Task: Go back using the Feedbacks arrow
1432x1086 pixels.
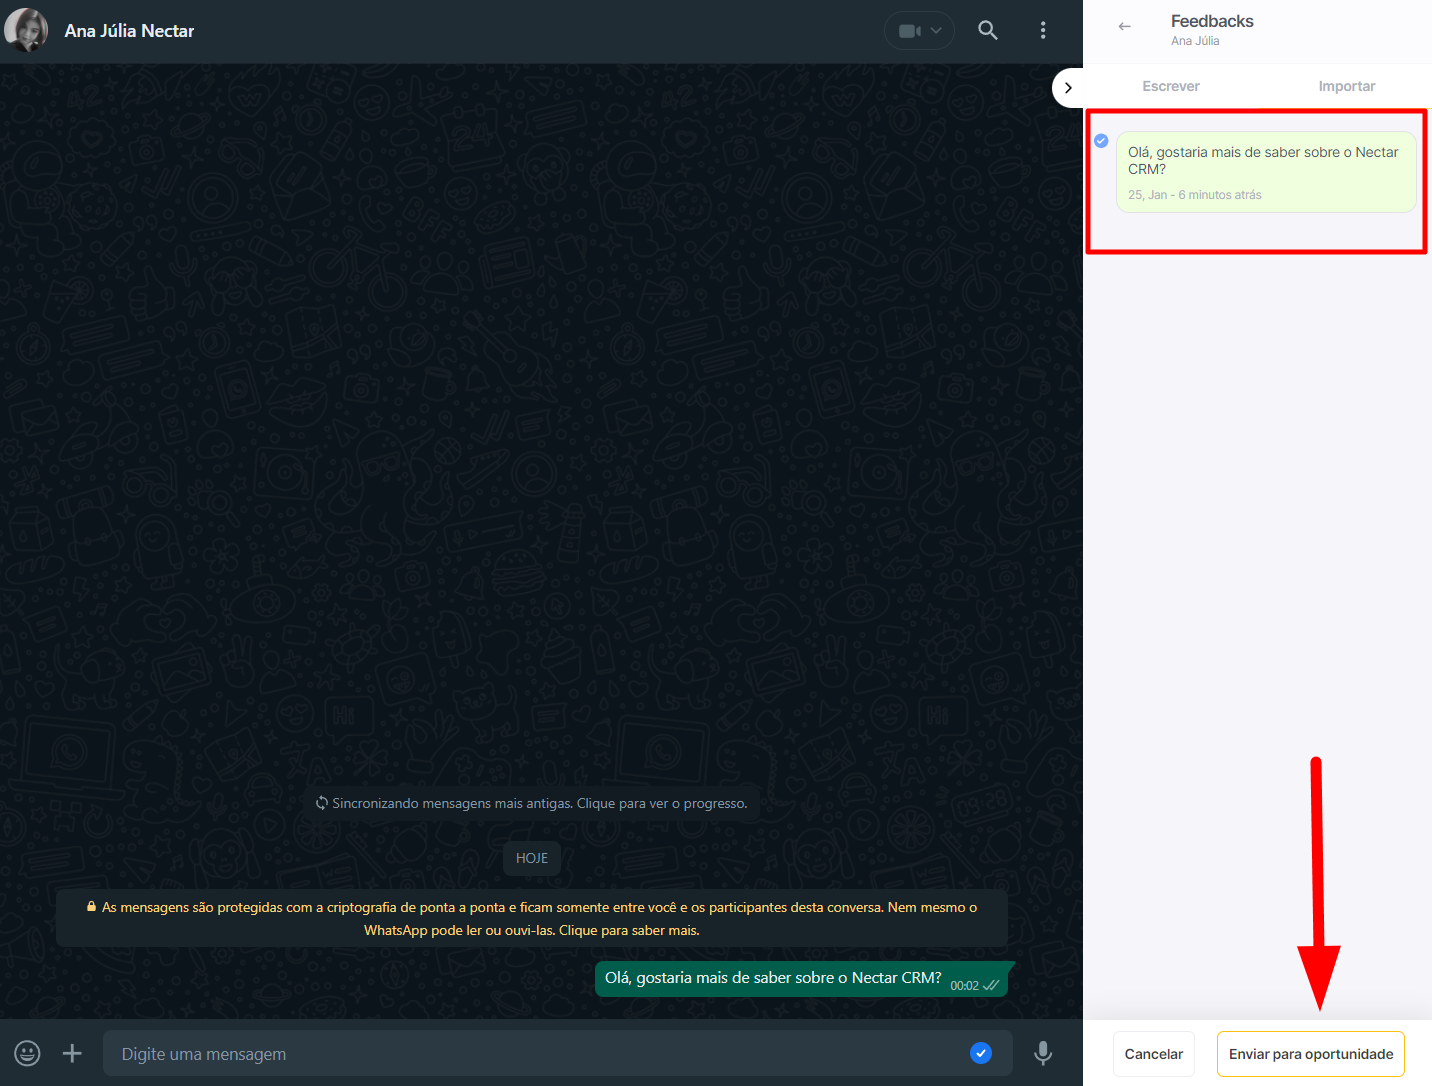Action: point(1125,27)
